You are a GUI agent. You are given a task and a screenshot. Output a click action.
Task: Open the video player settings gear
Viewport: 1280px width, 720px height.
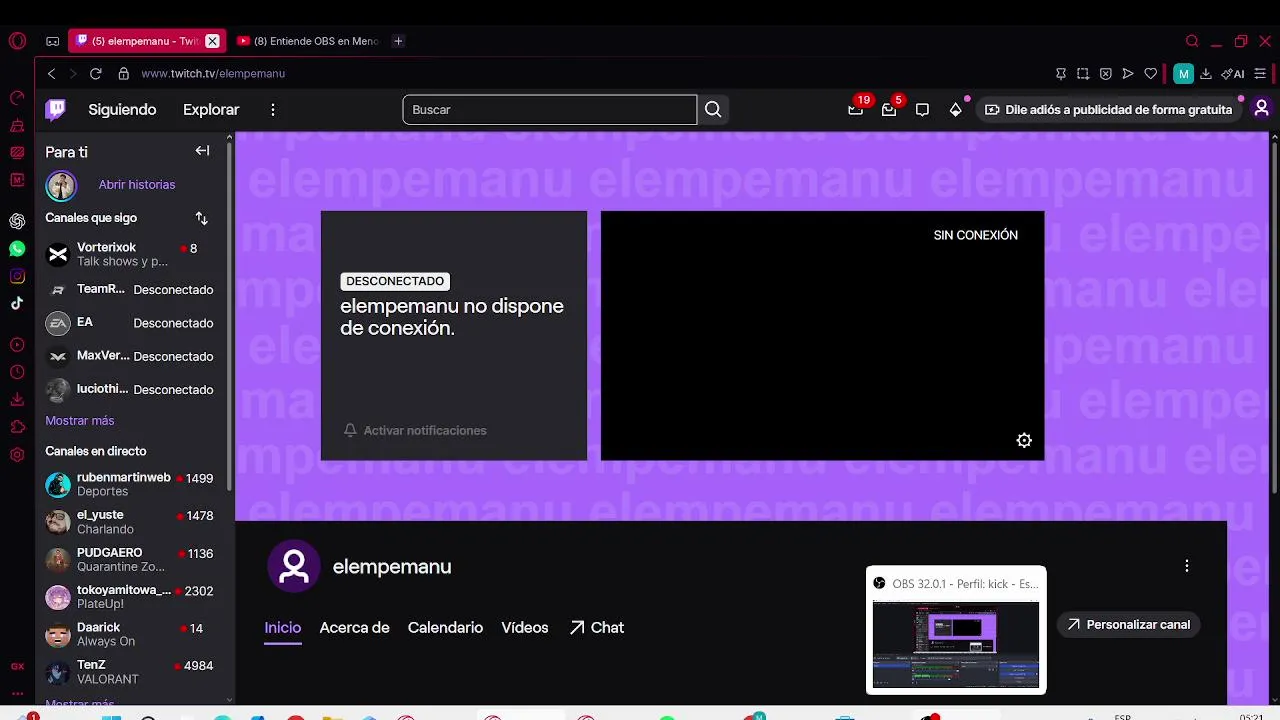[1024, 440]
